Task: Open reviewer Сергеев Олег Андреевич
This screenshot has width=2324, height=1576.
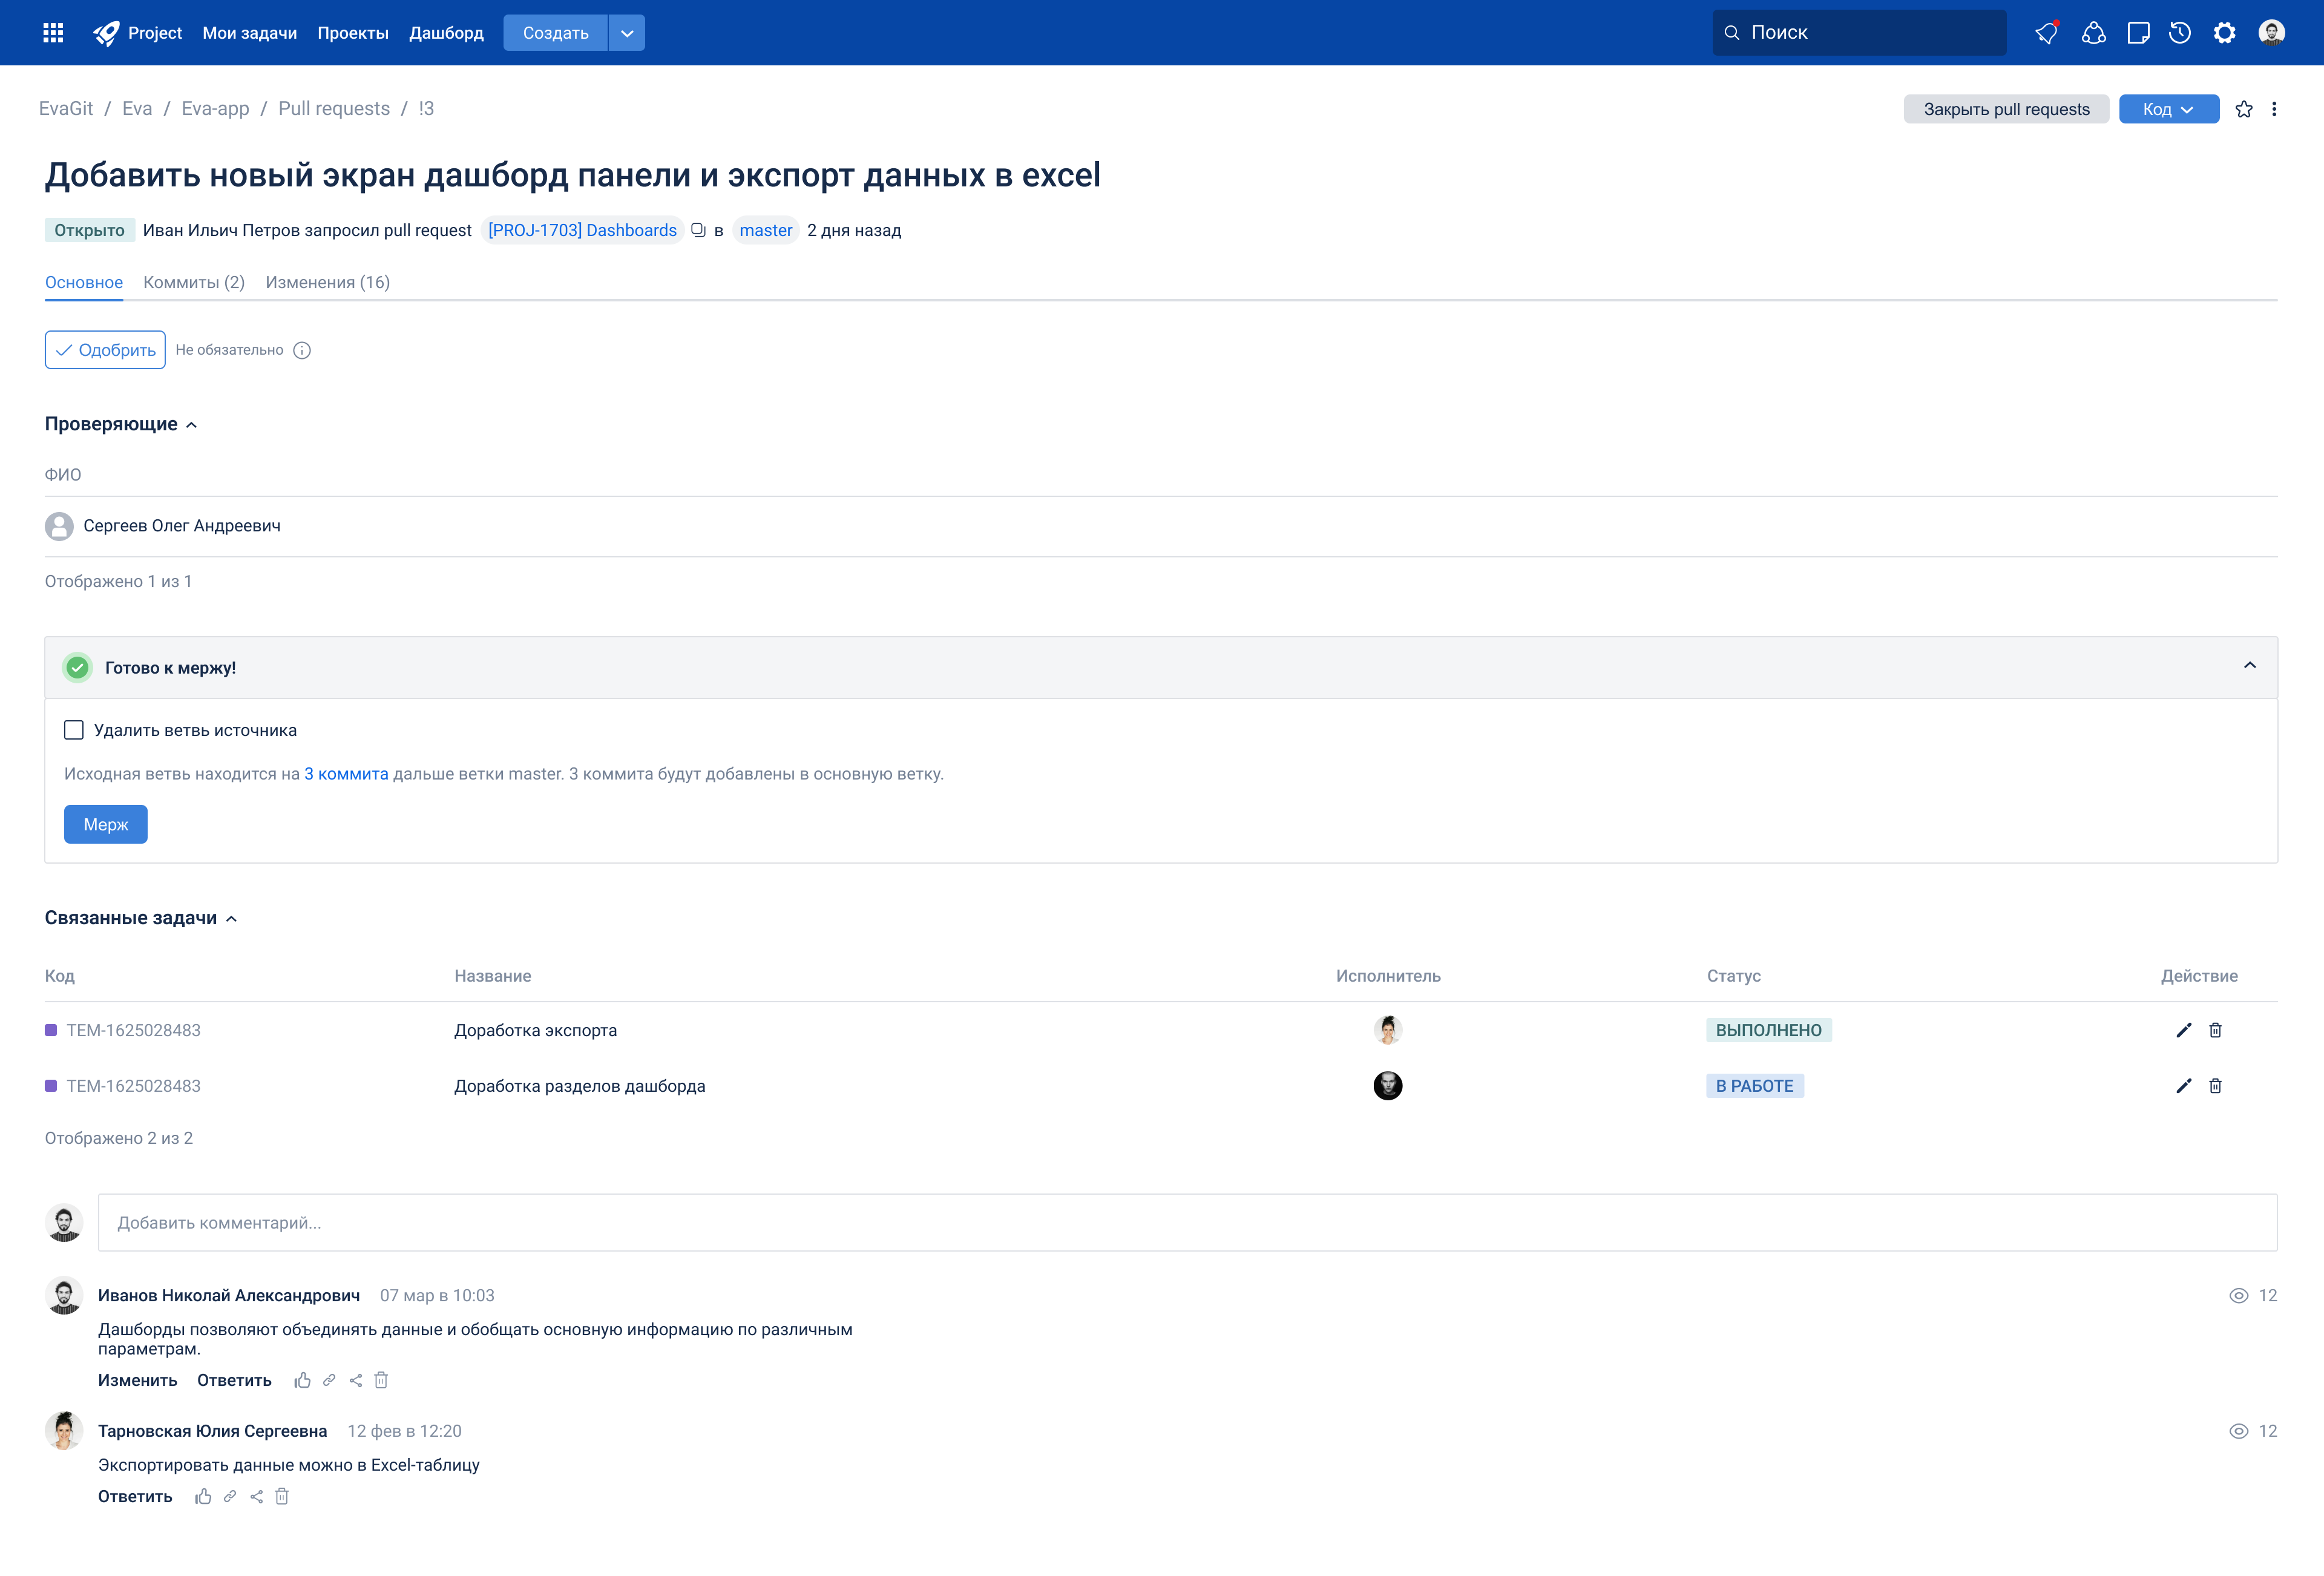Action: [182, 526]
